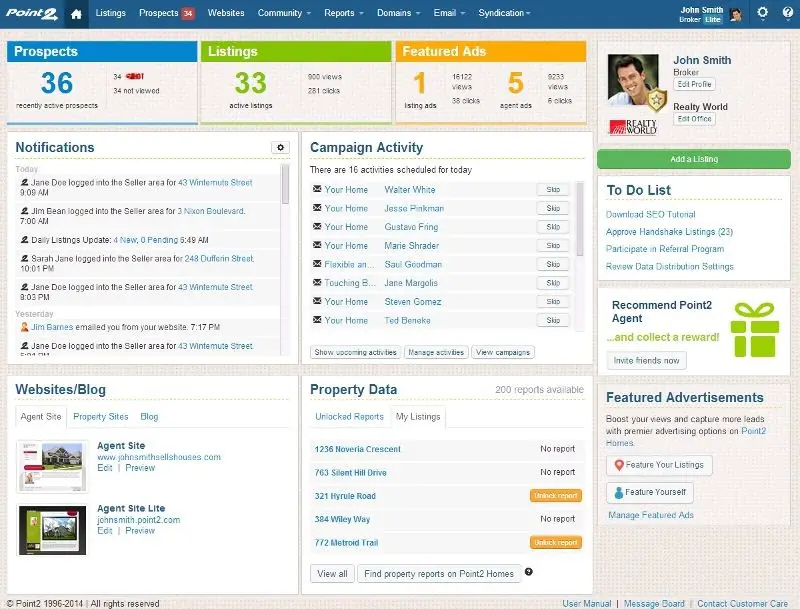The image size is (800, 609).
Task: Open 3 Nixon Boulevard notification link
Action: 211,211
